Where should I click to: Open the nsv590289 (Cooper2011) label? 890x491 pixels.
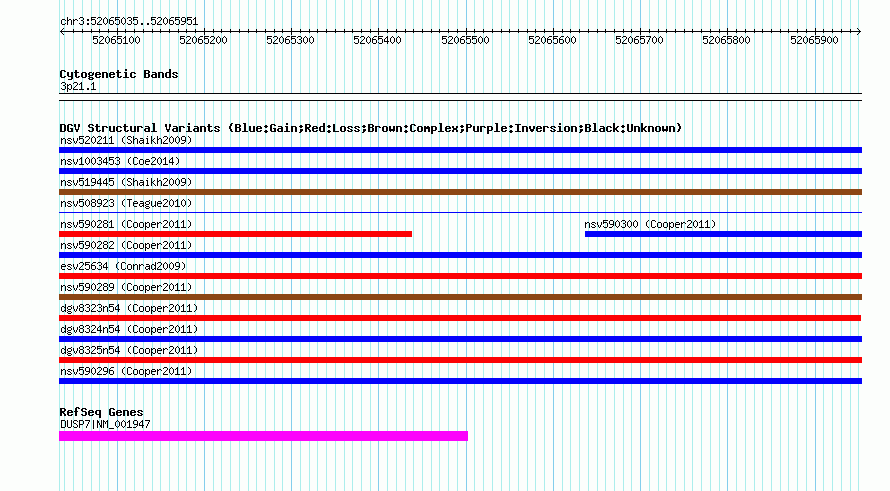pos(126,287)
